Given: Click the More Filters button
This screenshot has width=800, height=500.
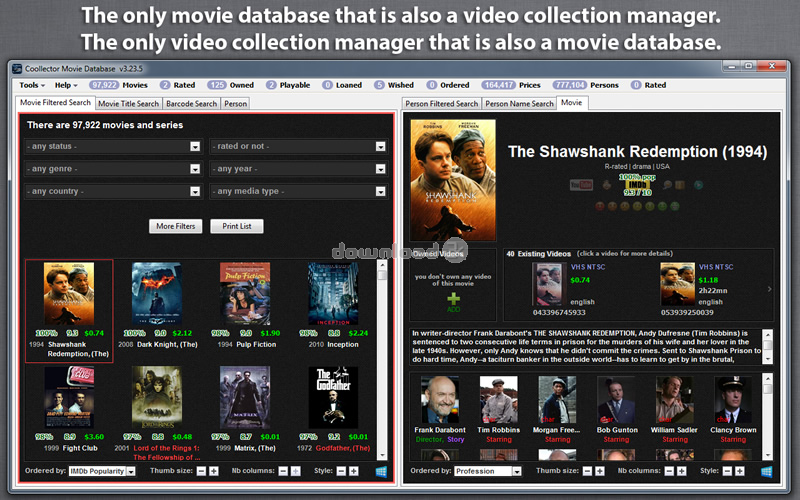Looking at the screenshot, I should tap(176, 226).
